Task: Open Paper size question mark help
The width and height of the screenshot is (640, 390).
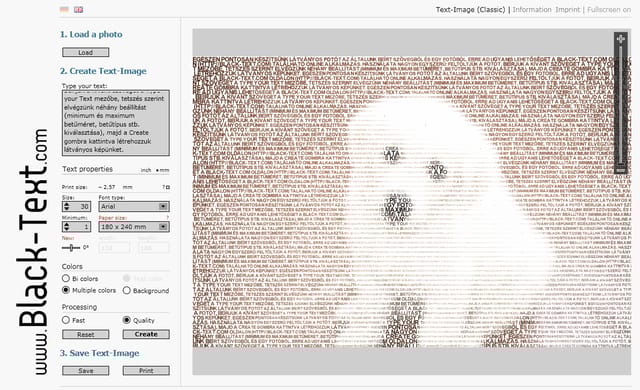Action: click(x=167, y=217)
